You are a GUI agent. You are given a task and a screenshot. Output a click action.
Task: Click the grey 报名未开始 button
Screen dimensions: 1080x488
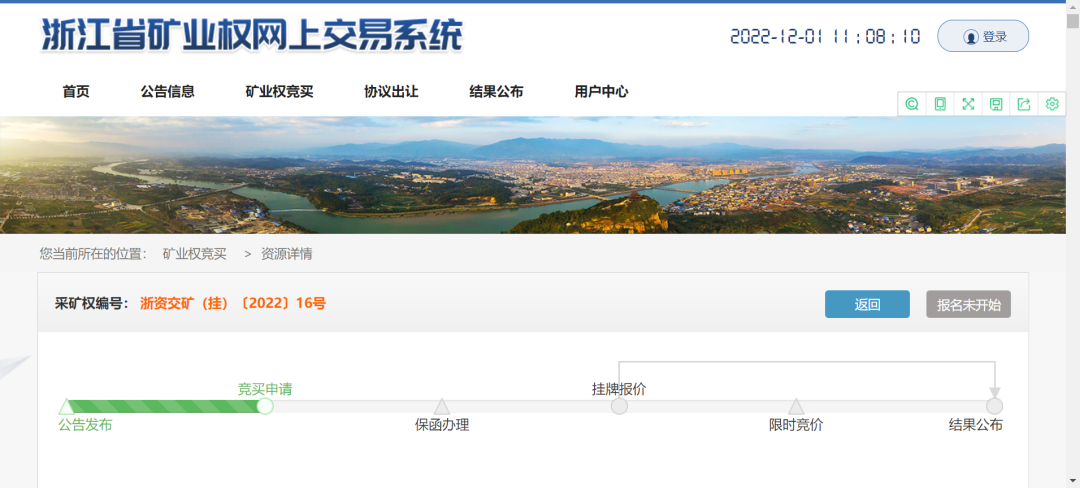[x=968, y=305]
